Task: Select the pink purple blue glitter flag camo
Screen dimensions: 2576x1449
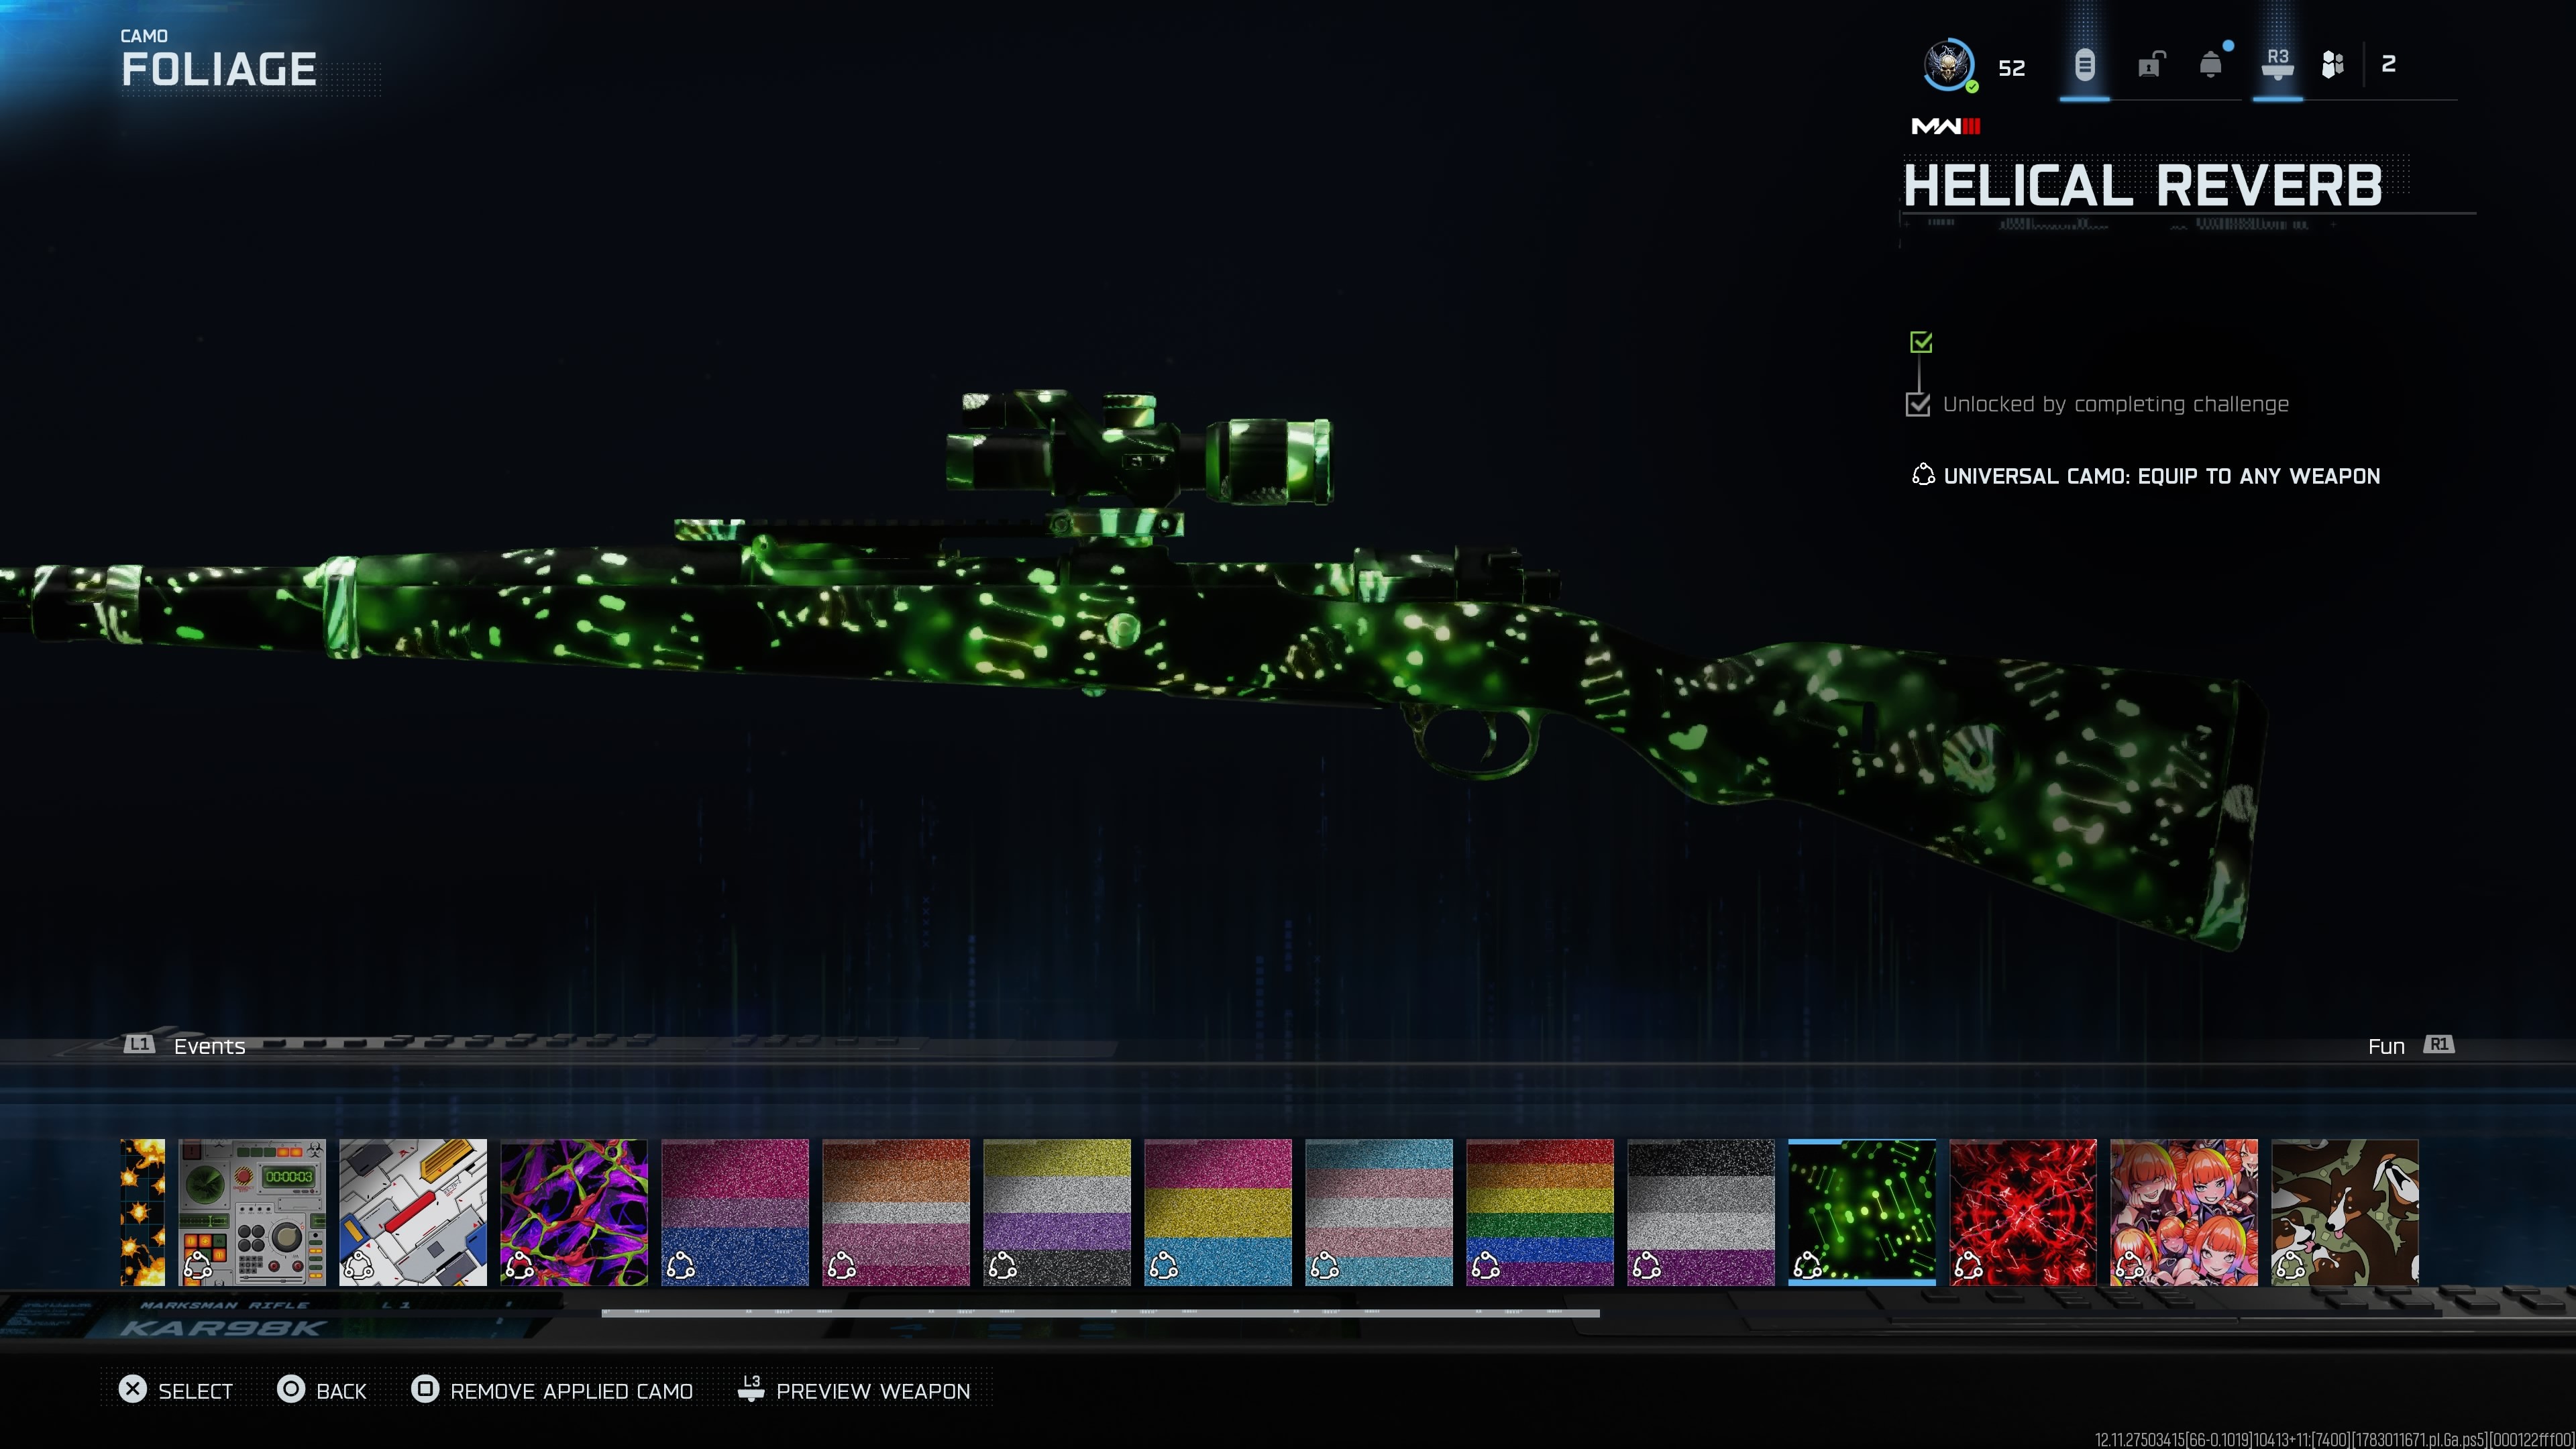Action: tap(735, 1212)
